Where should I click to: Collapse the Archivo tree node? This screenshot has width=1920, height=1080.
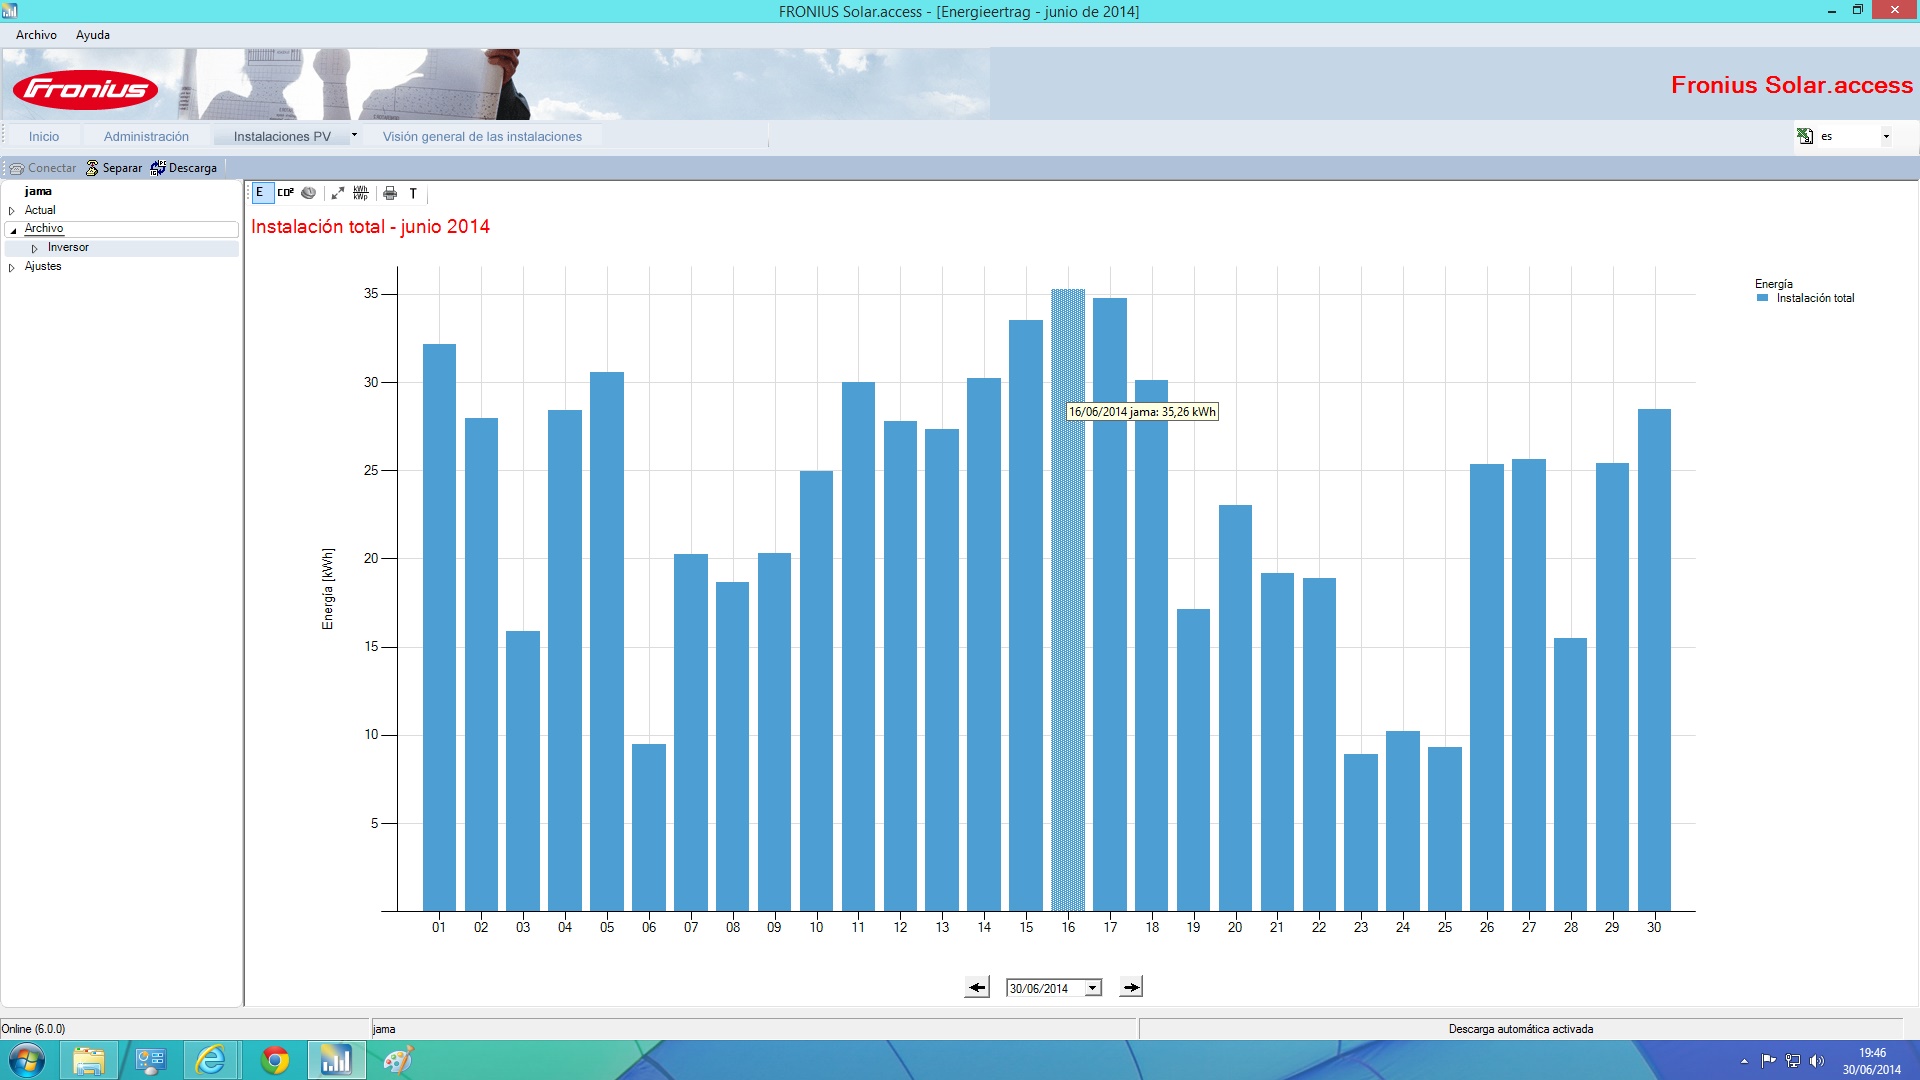[13, 230]
